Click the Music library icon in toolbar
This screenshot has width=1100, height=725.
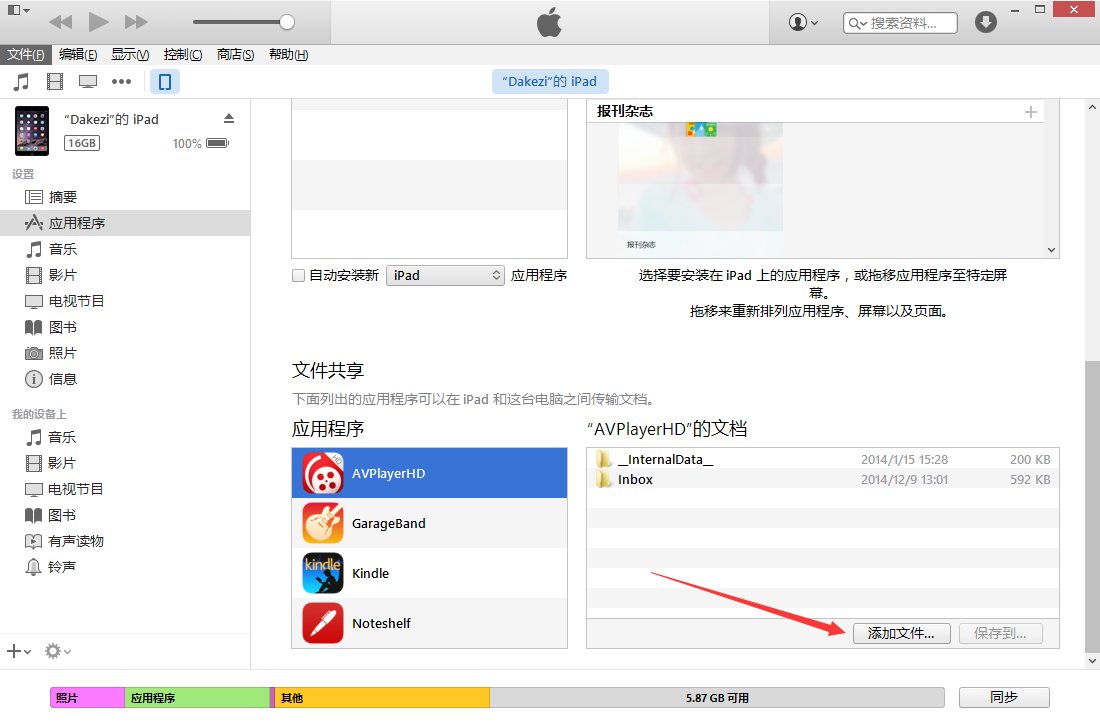point(21,82)
